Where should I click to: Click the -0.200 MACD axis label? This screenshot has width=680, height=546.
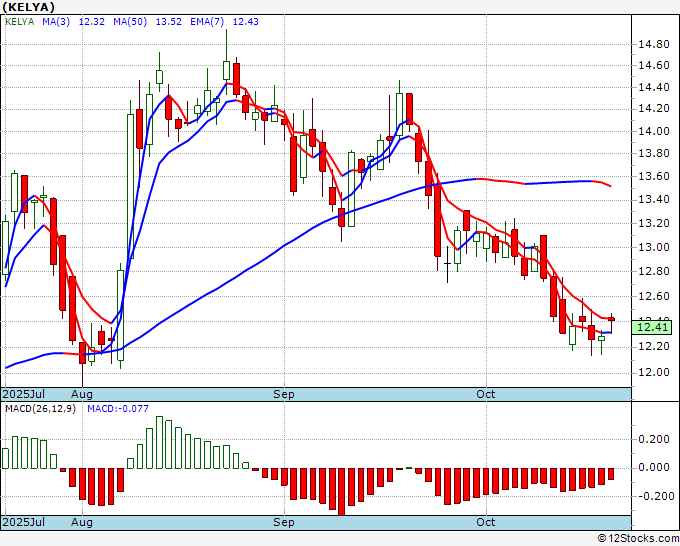point(652,496)
